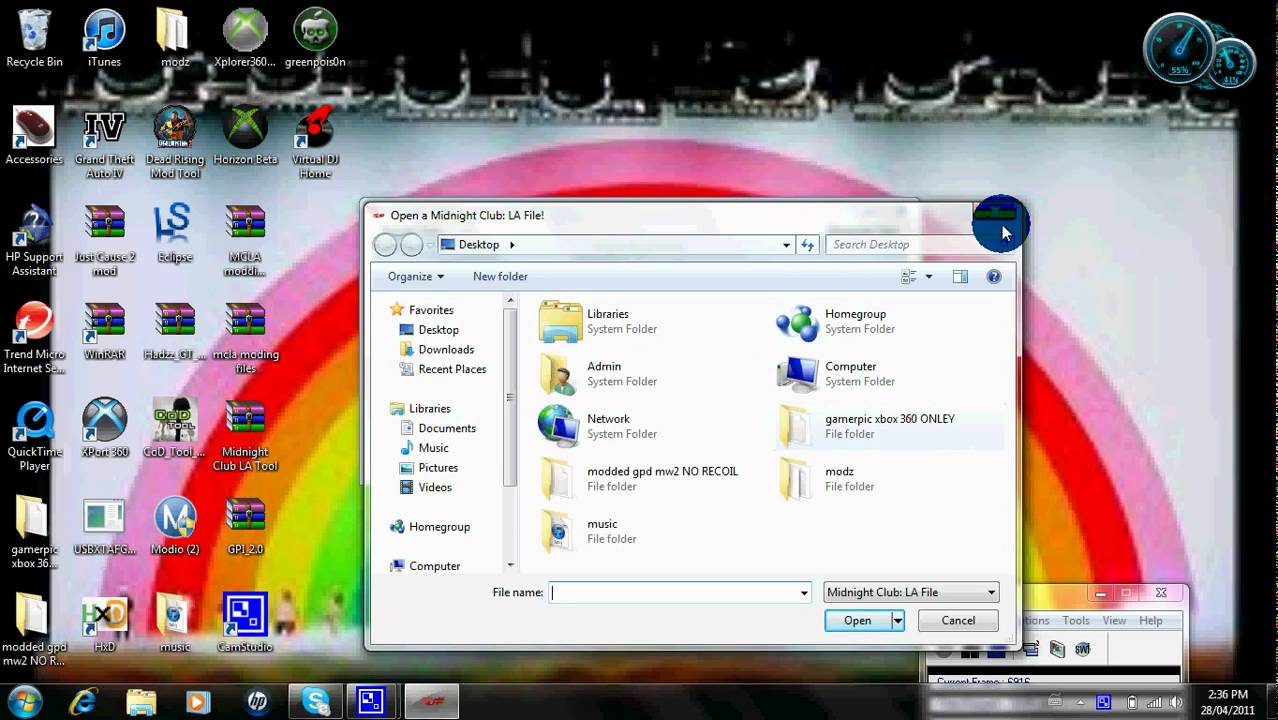This screenshot has width=1278, height=720.
Task: Open the Midnight Club: LA File type combo
Action: click(911, 593)
